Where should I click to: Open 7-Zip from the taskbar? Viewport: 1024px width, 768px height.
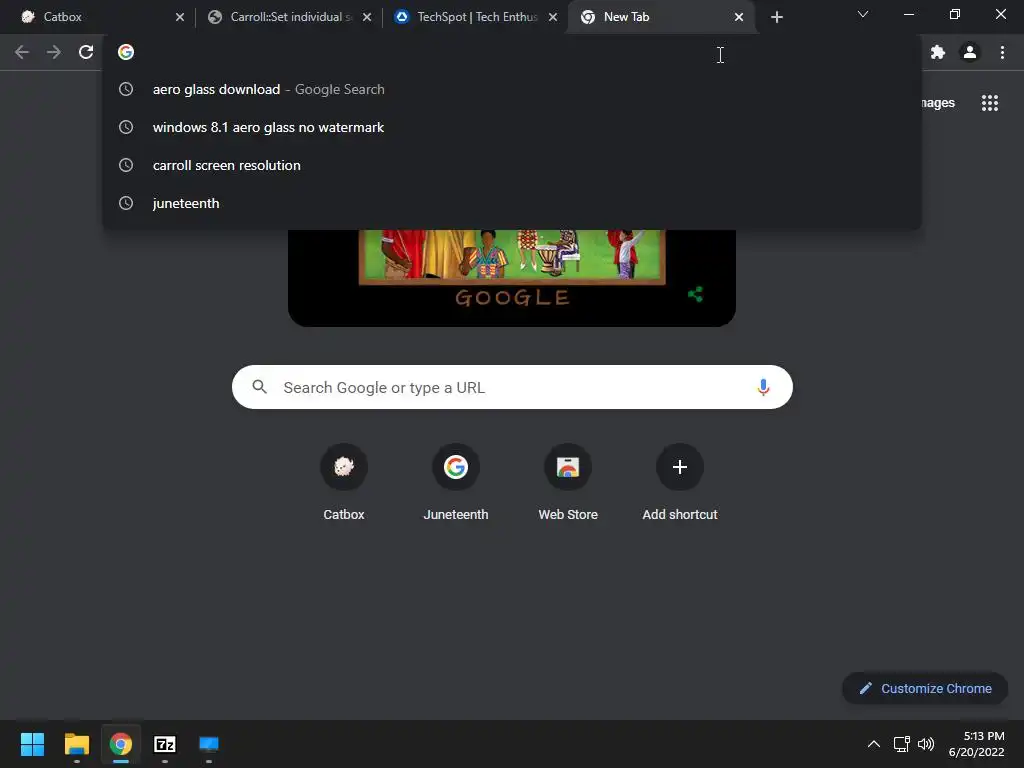click(165, 744)
